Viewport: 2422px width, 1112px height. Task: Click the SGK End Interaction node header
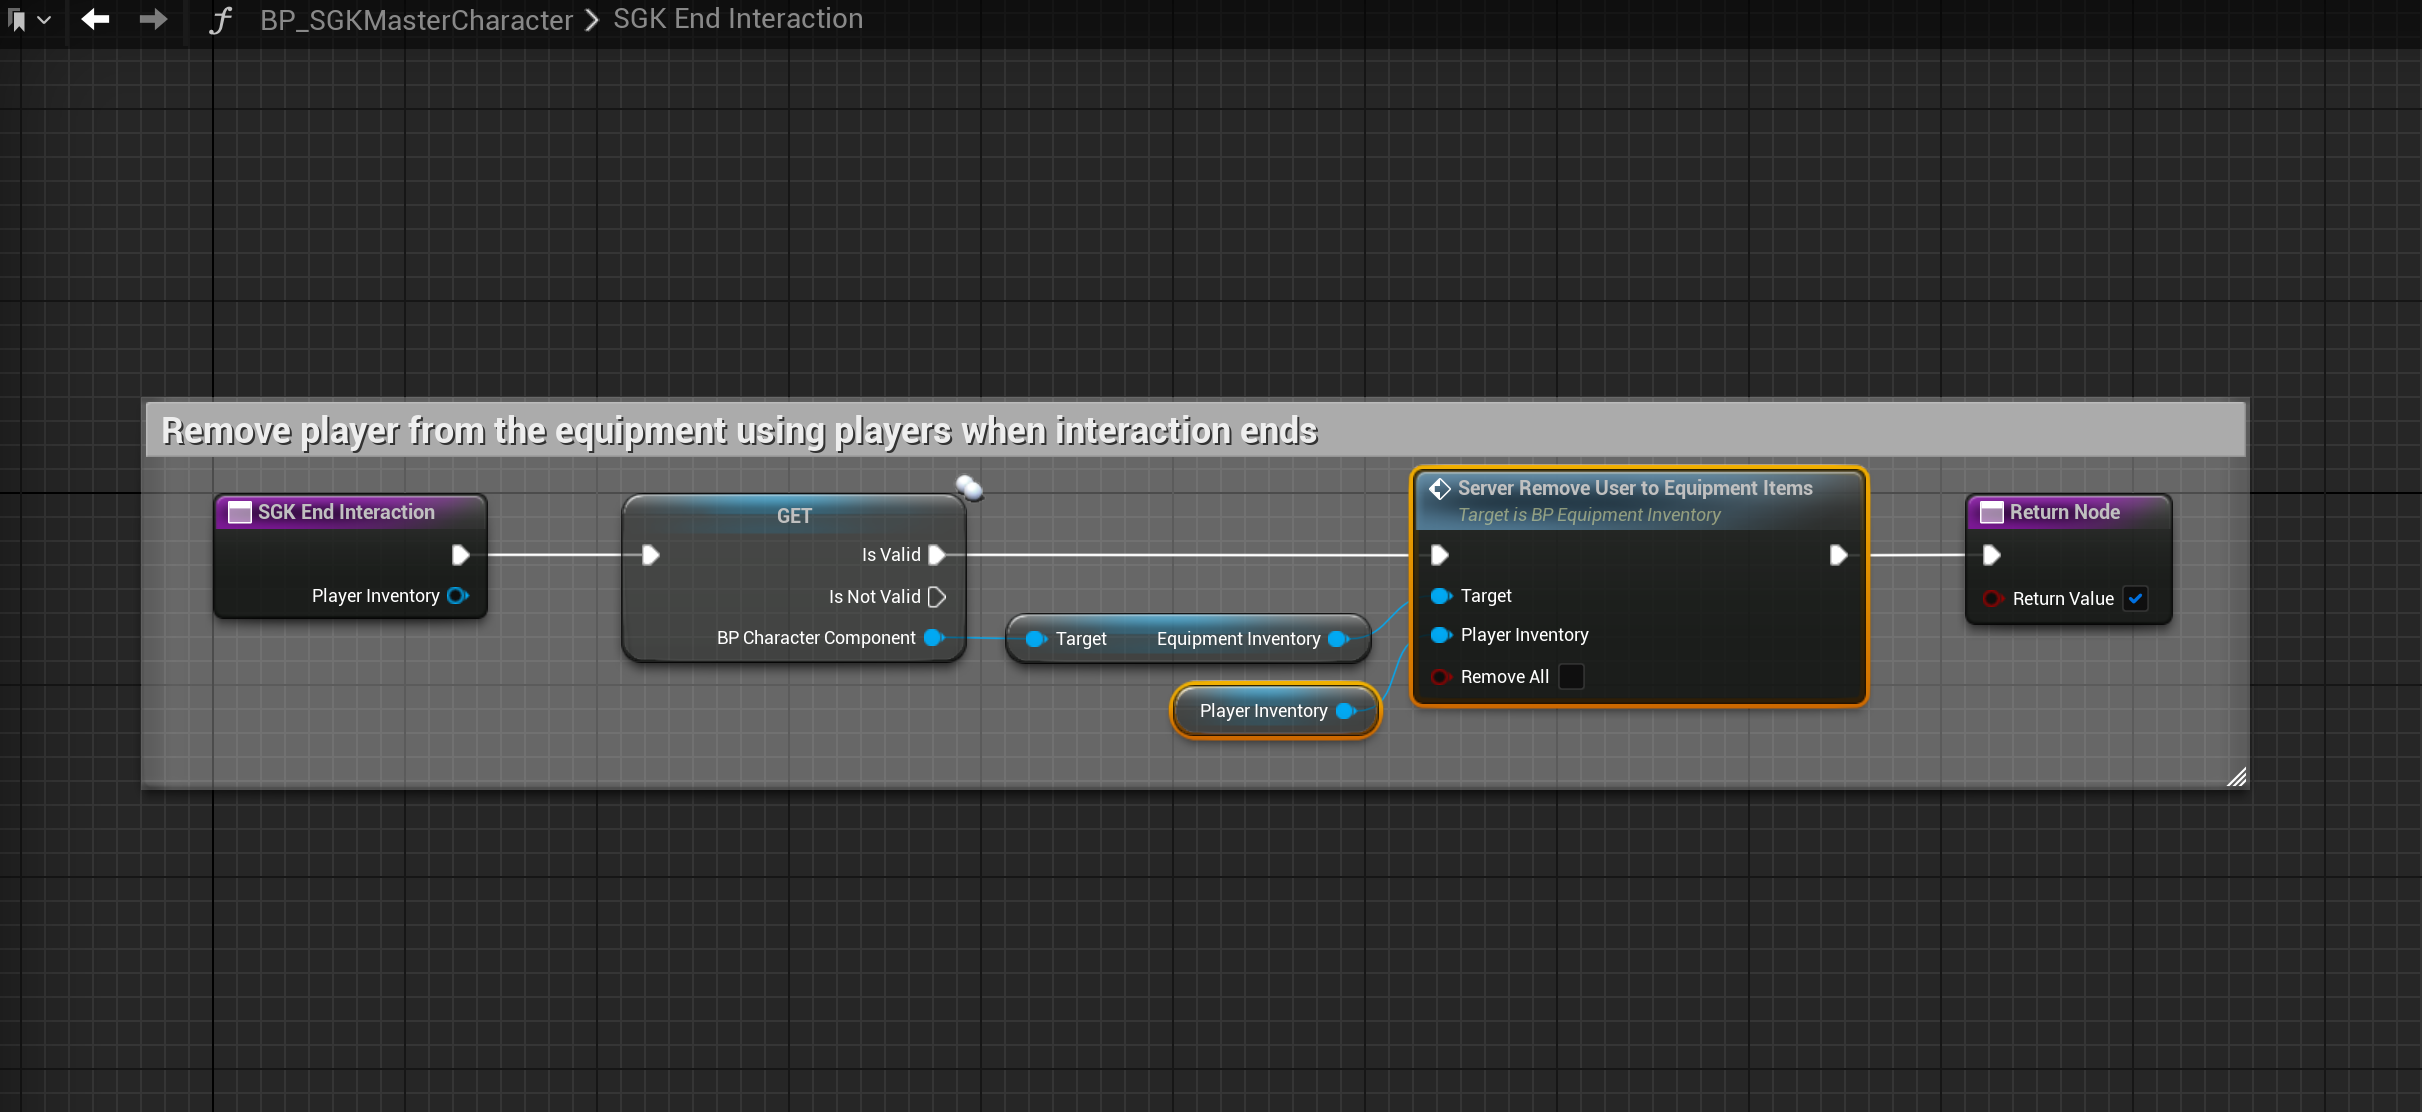[x=346, y=512]
